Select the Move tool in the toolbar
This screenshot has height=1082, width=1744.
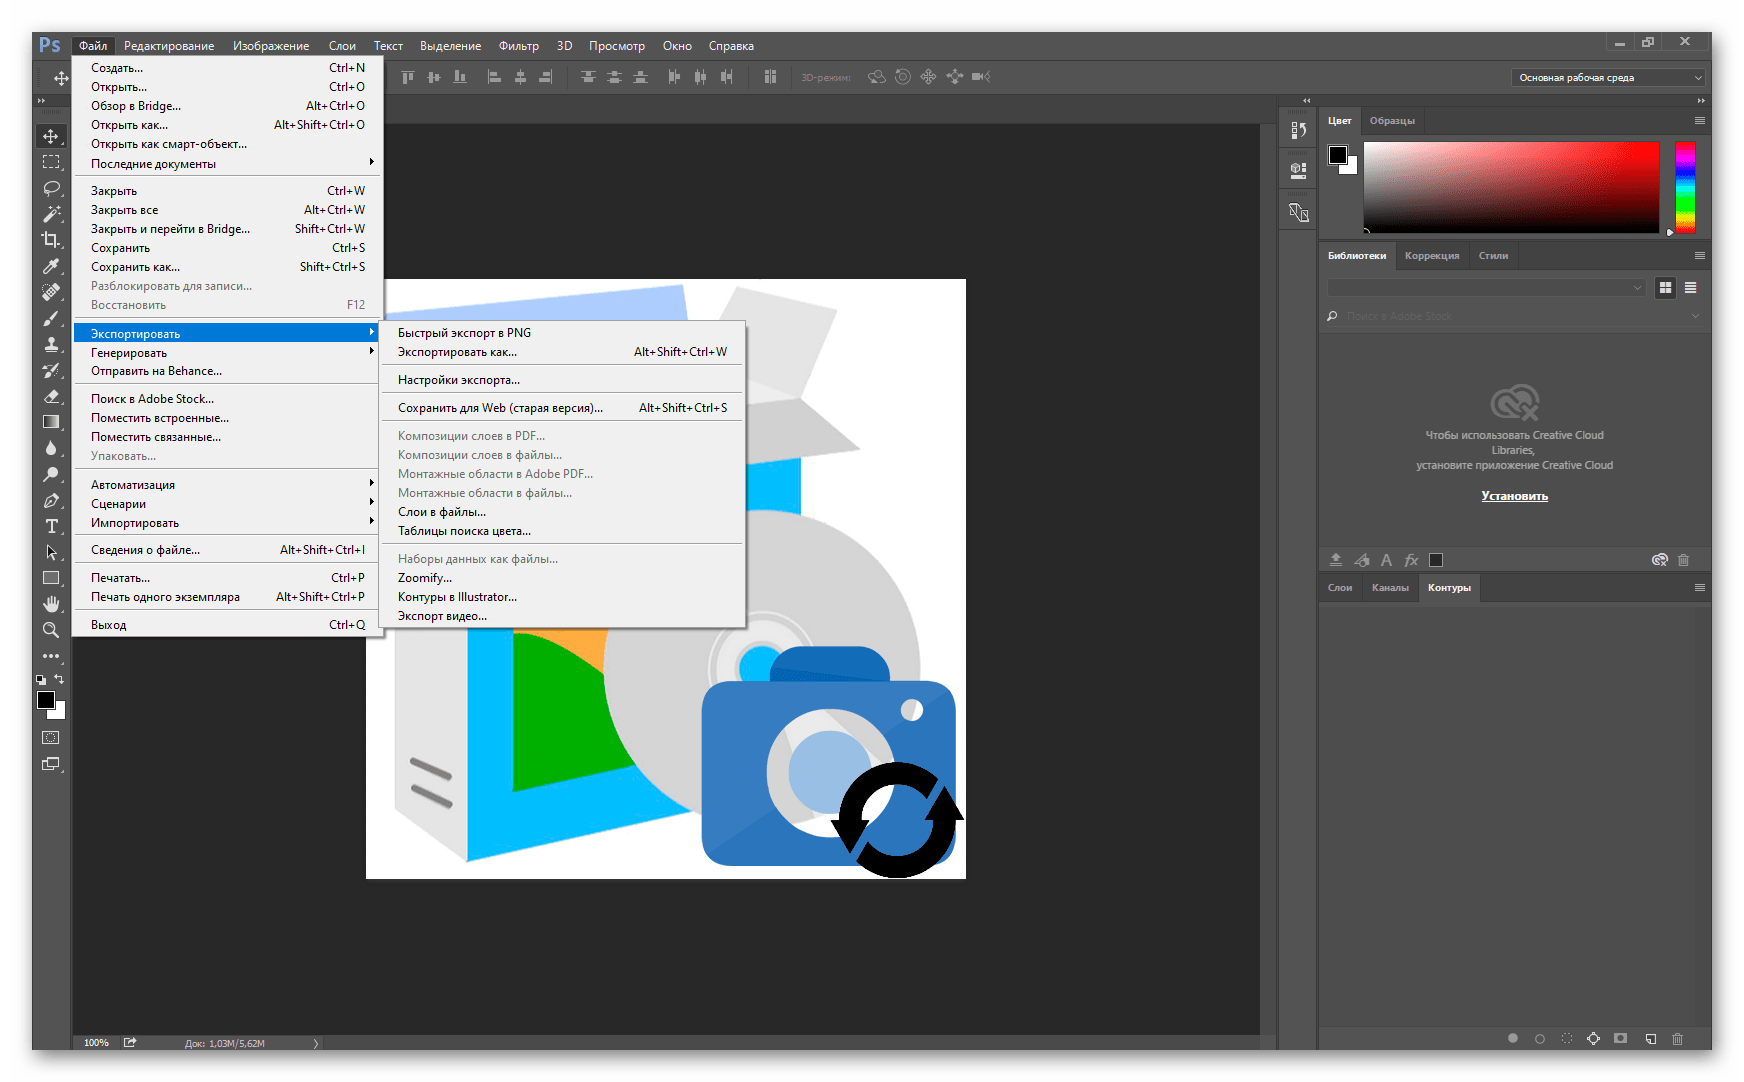(x=51, y=136)
